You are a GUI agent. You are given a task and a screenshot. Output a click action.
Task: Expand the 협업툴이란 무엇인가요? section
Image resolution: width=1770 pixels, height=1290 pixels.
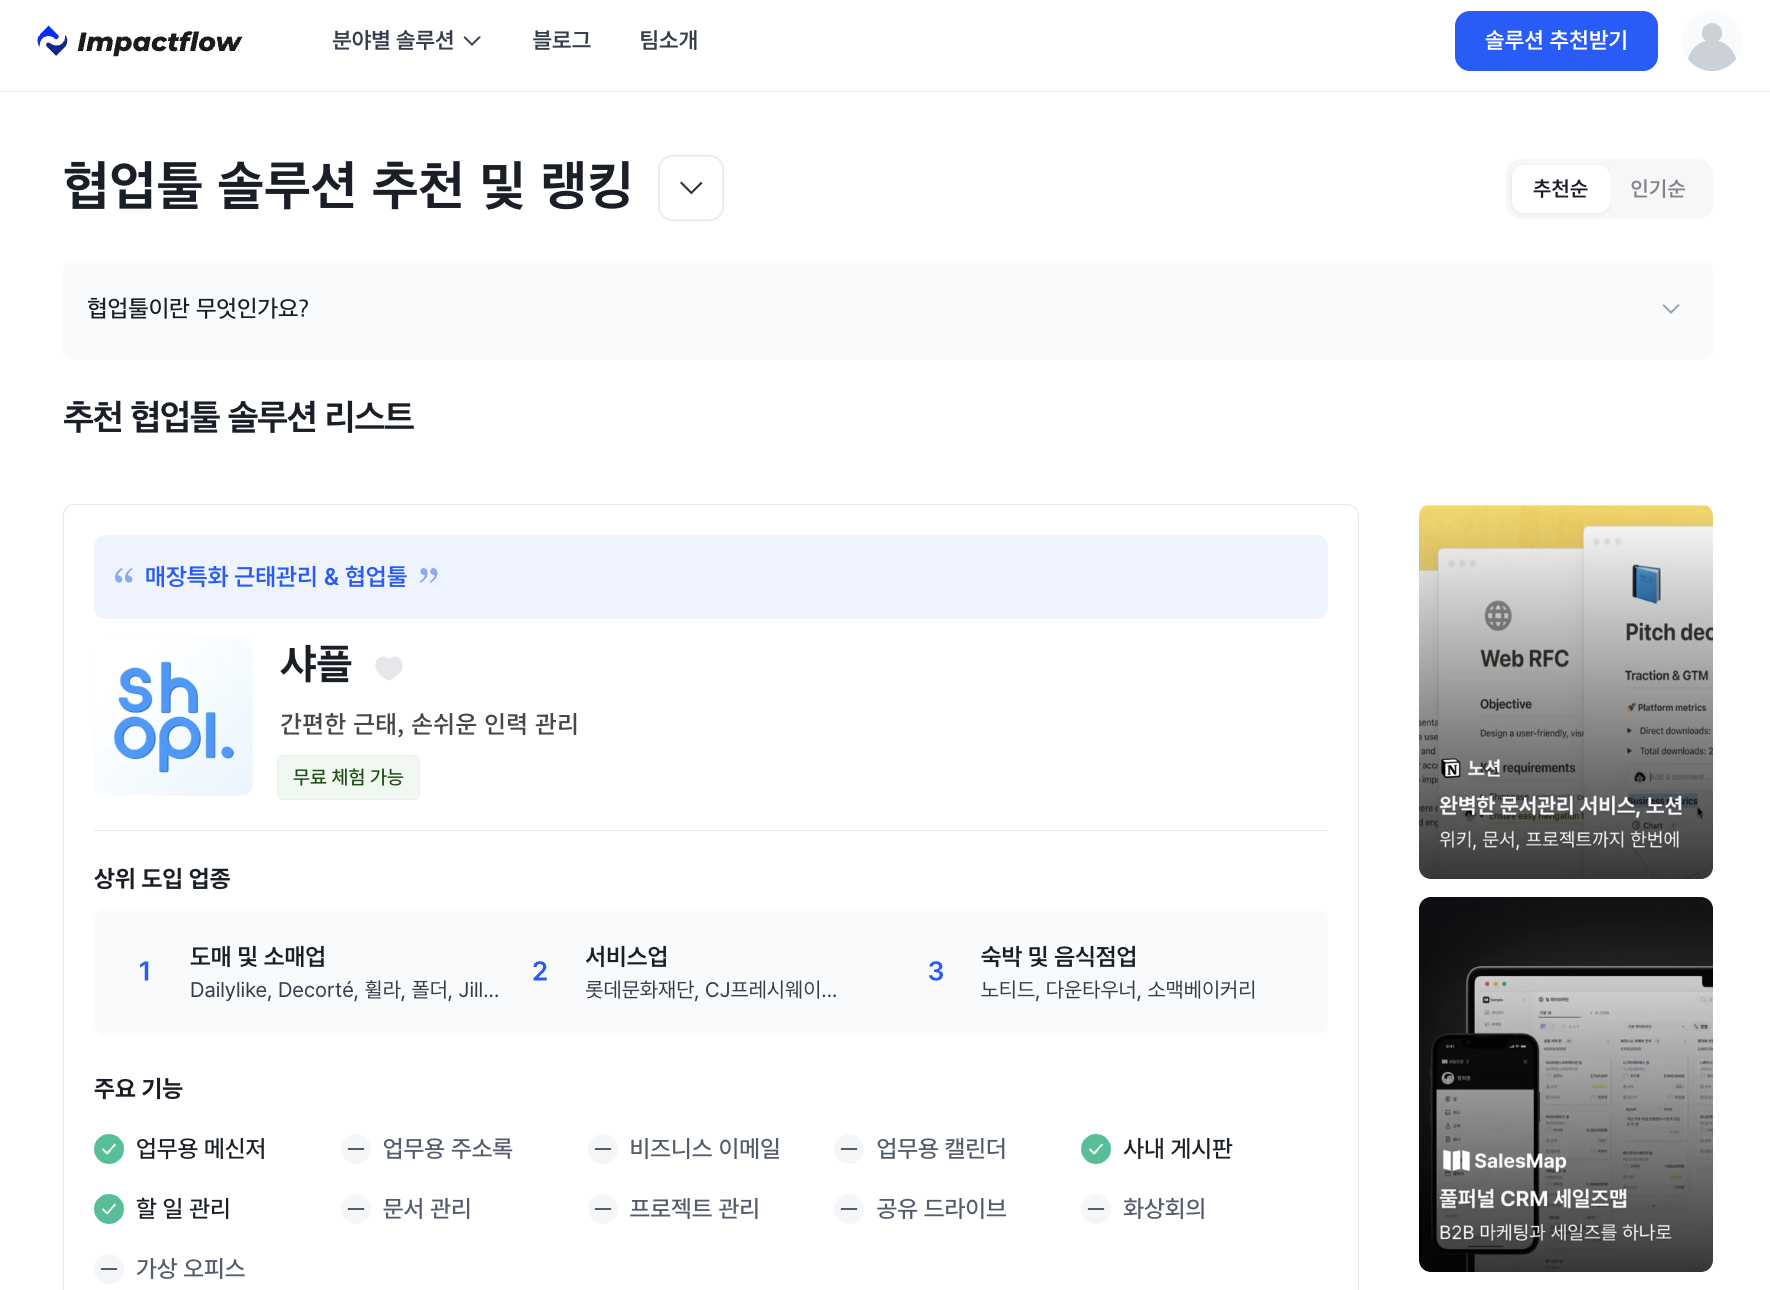[888, 309]
